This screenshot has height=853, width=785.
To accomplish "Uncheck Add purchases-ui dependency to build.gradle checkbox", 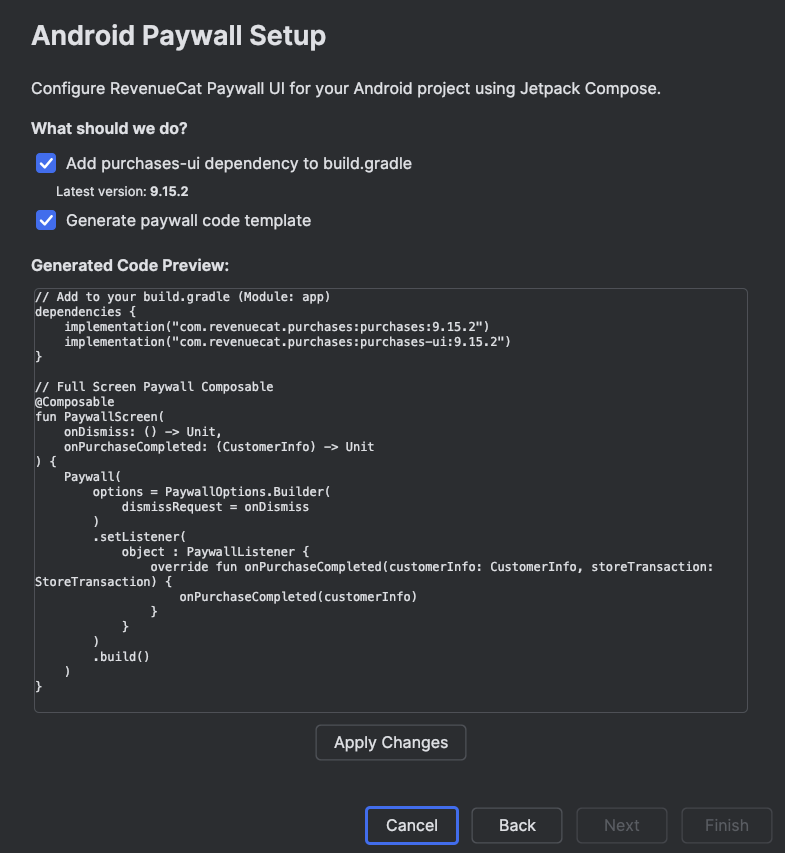I will coord(46,163).
